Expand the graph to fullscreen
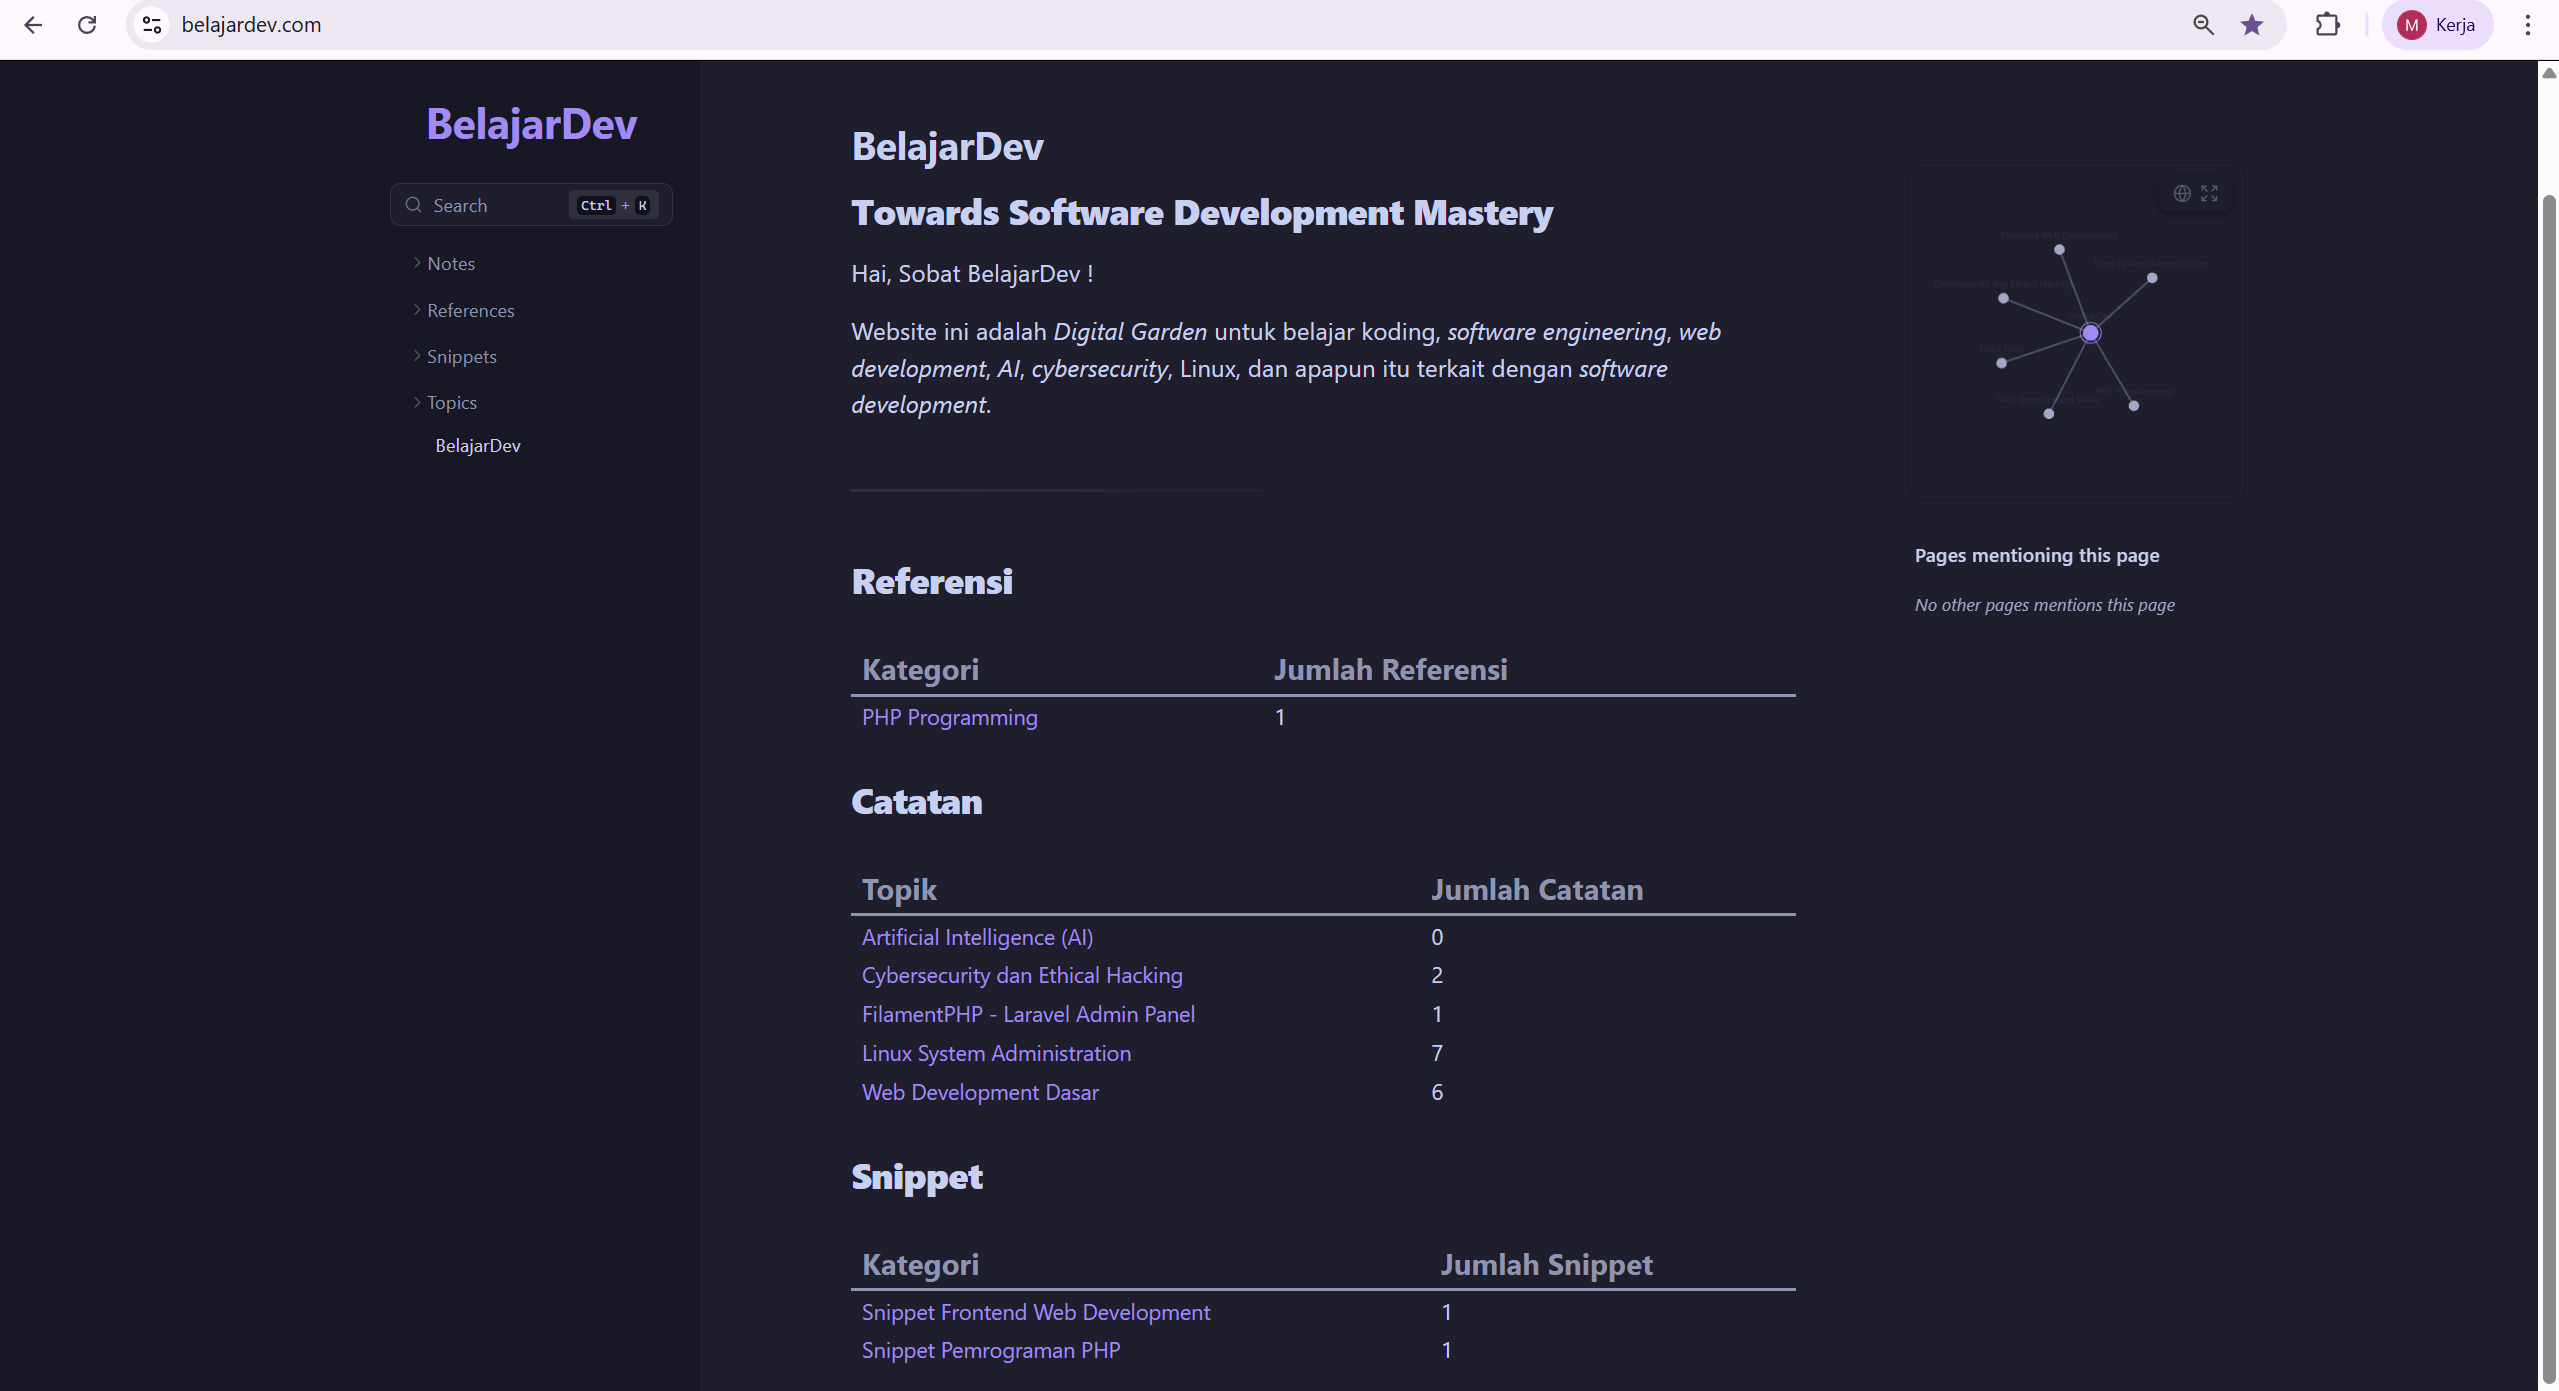The height and width of the screenshot is (1391, 2559). (x=2209, y=193)
